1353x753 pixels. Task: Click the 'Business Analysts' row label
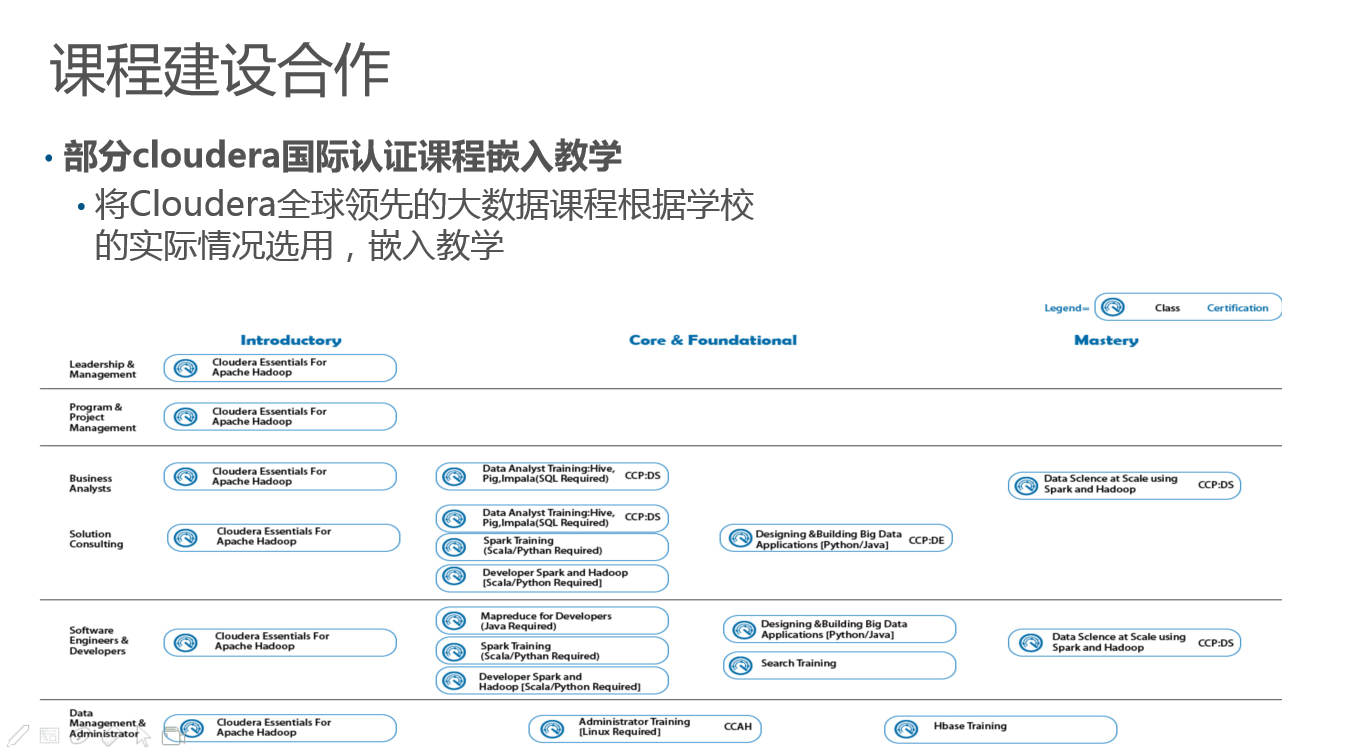coord(90,483)
